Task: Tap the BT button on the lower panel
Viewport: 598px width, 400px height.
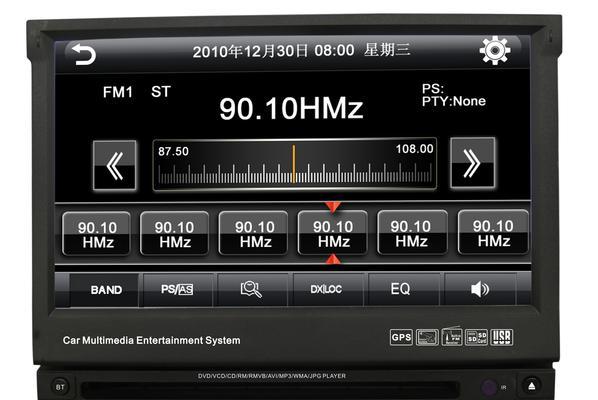Action: point(60,387)
